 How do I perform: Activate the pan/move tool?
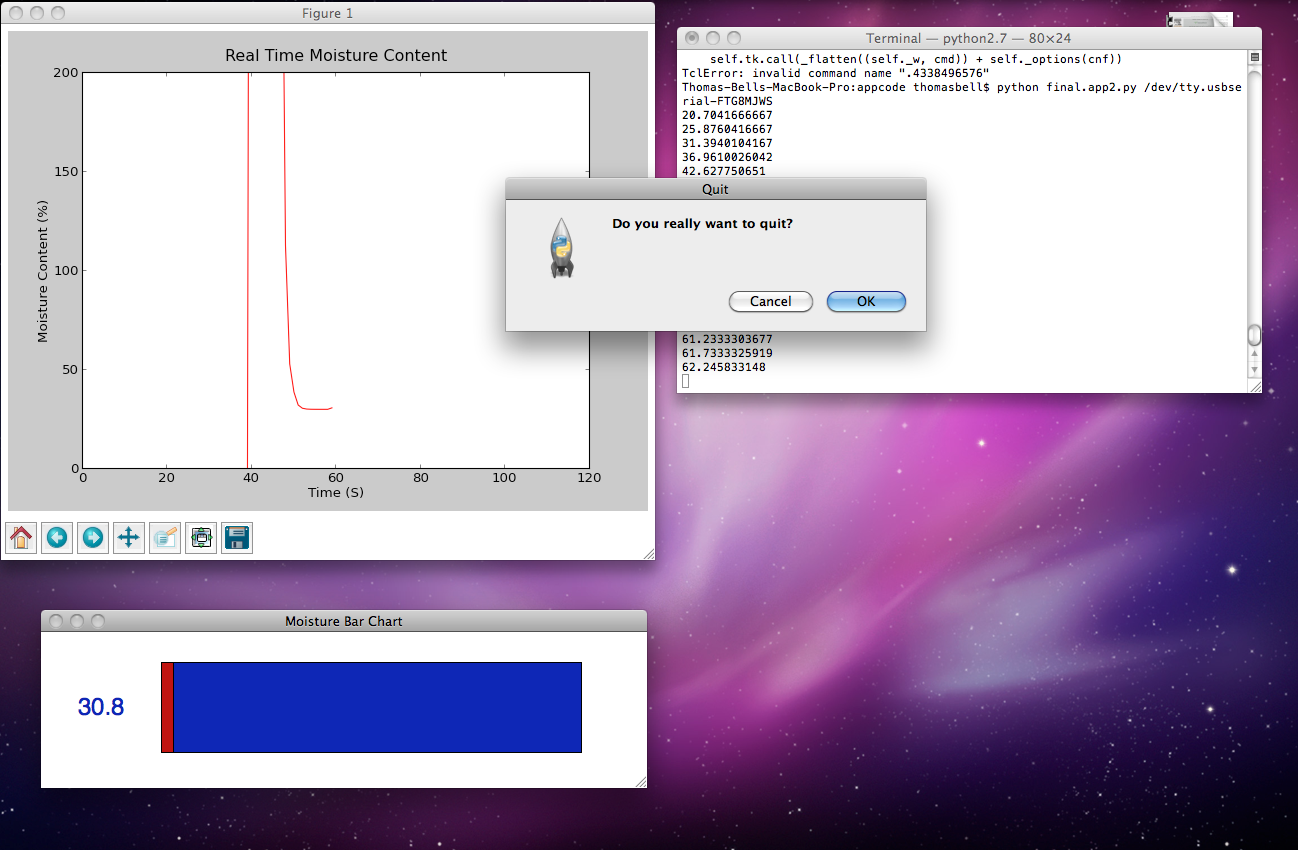pos(128,537)
